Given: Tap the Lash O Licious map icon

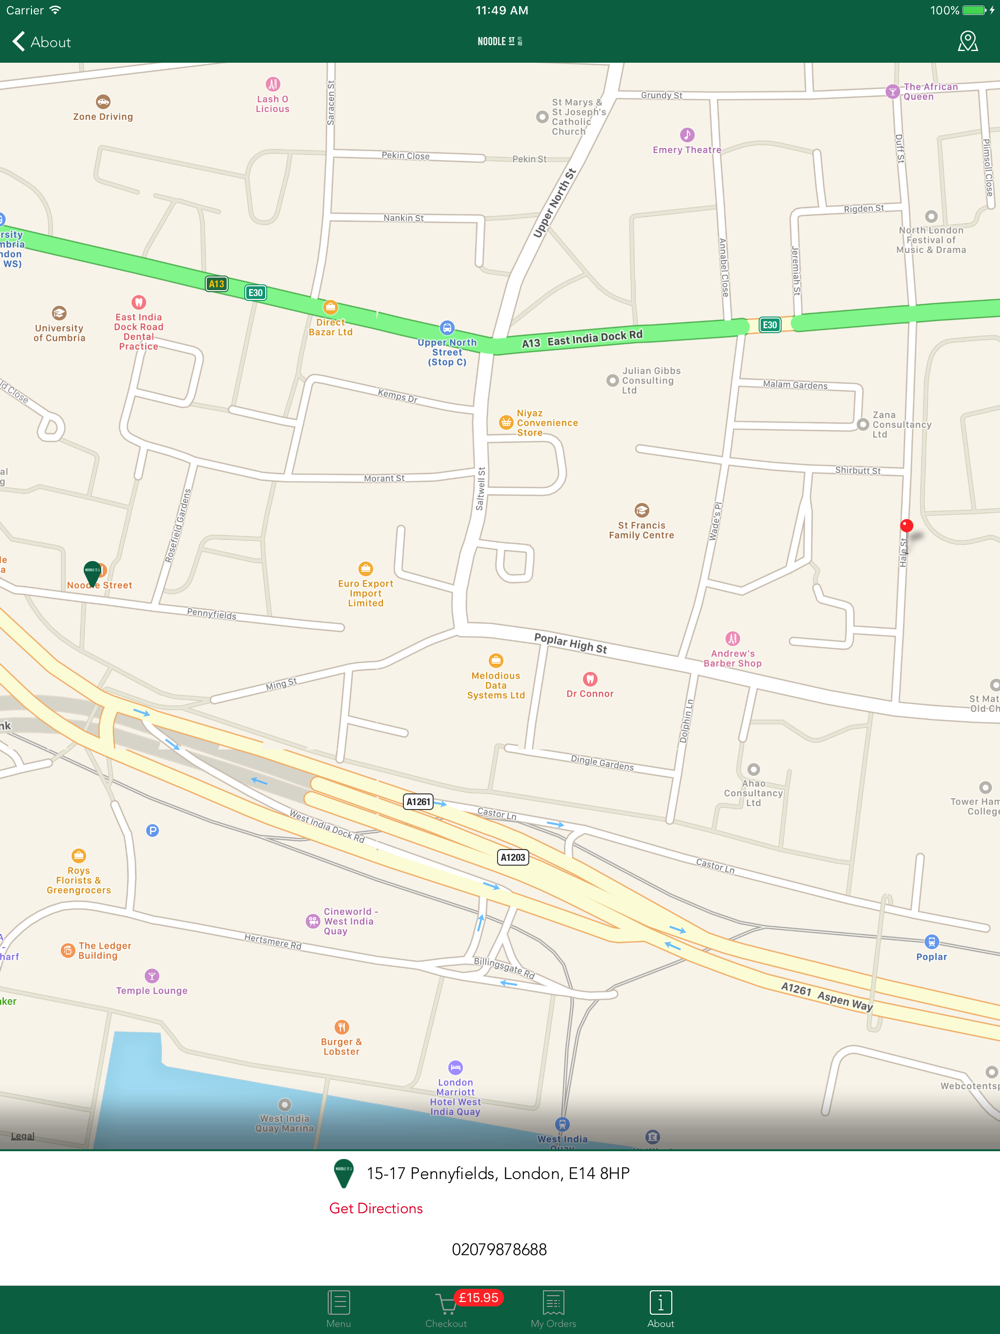Looking at the screenshot, I should [273, 84].
